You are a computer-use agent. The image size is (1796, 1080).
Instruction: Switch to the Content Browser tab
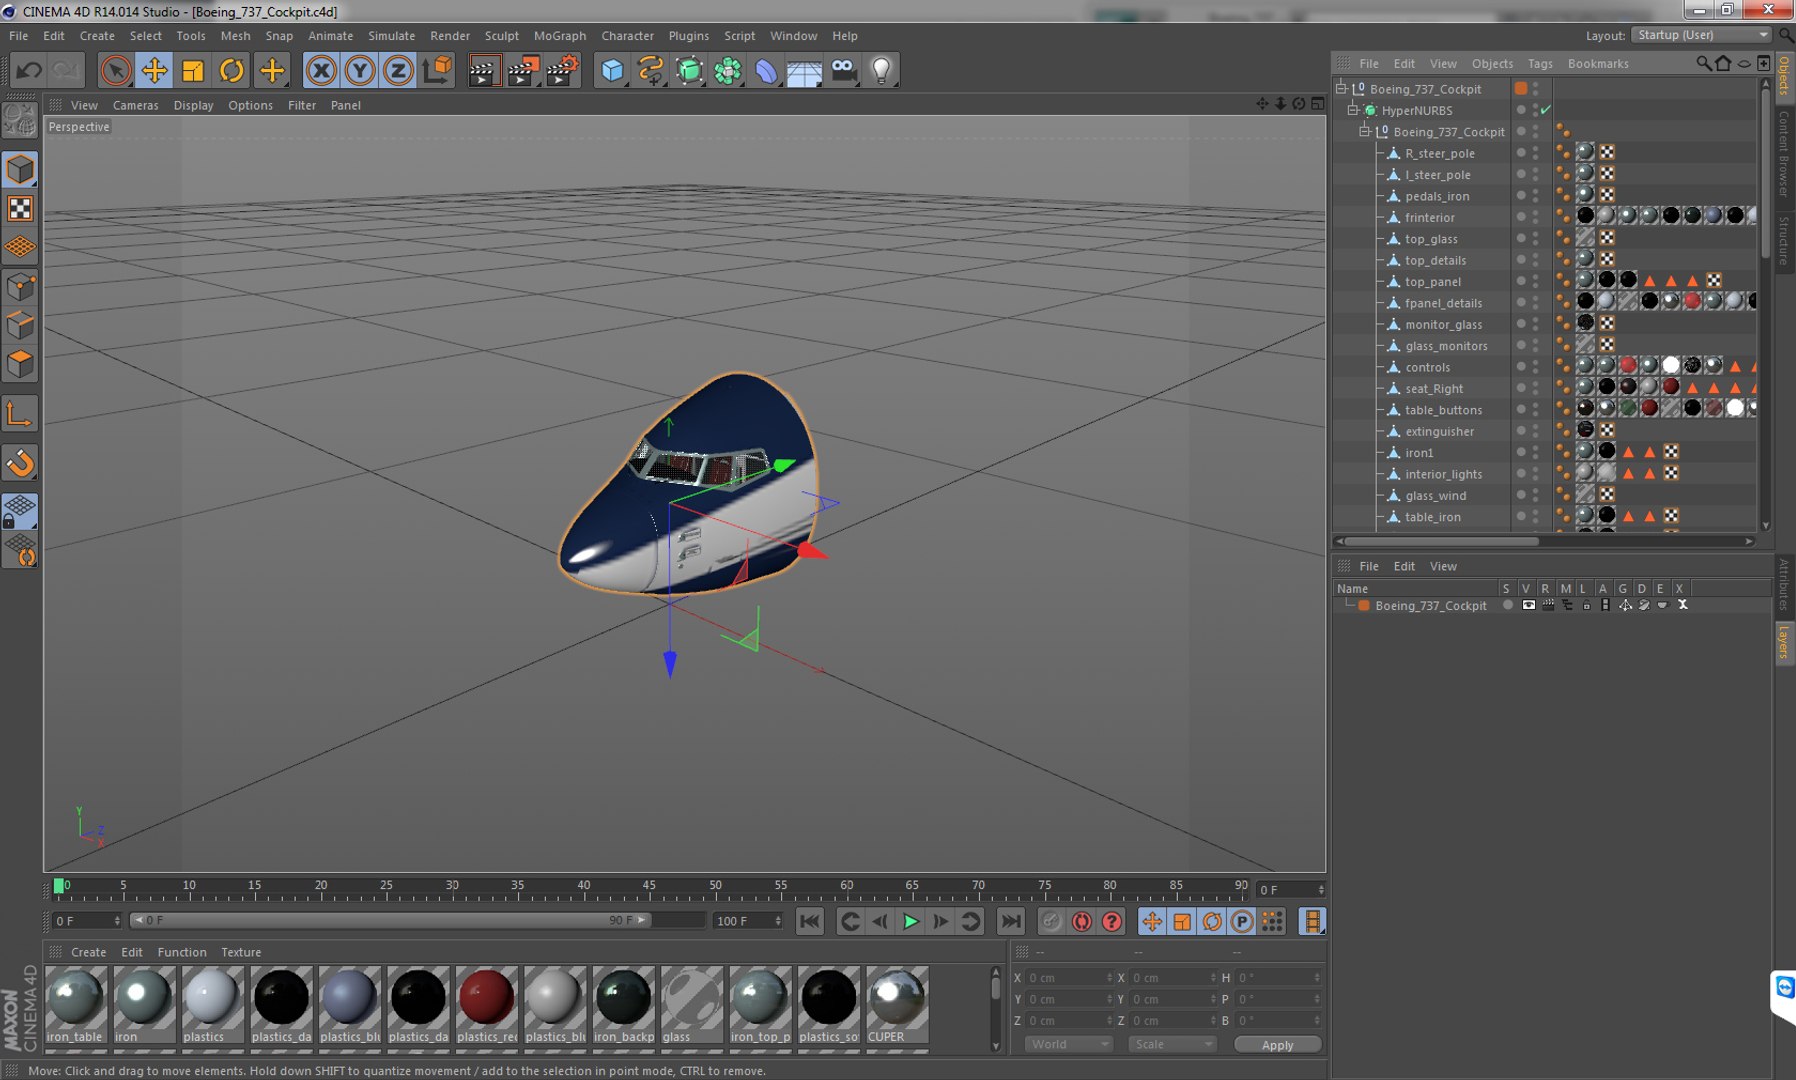[x=1783, y=153]
